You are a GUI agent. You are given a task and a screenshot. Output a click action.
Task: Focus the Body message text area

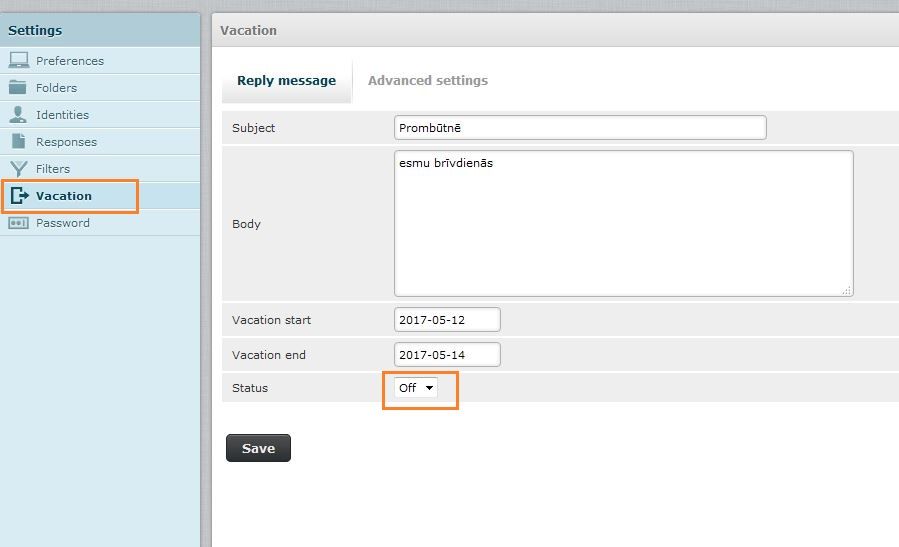pyautogui.click(x=623, y=223)
